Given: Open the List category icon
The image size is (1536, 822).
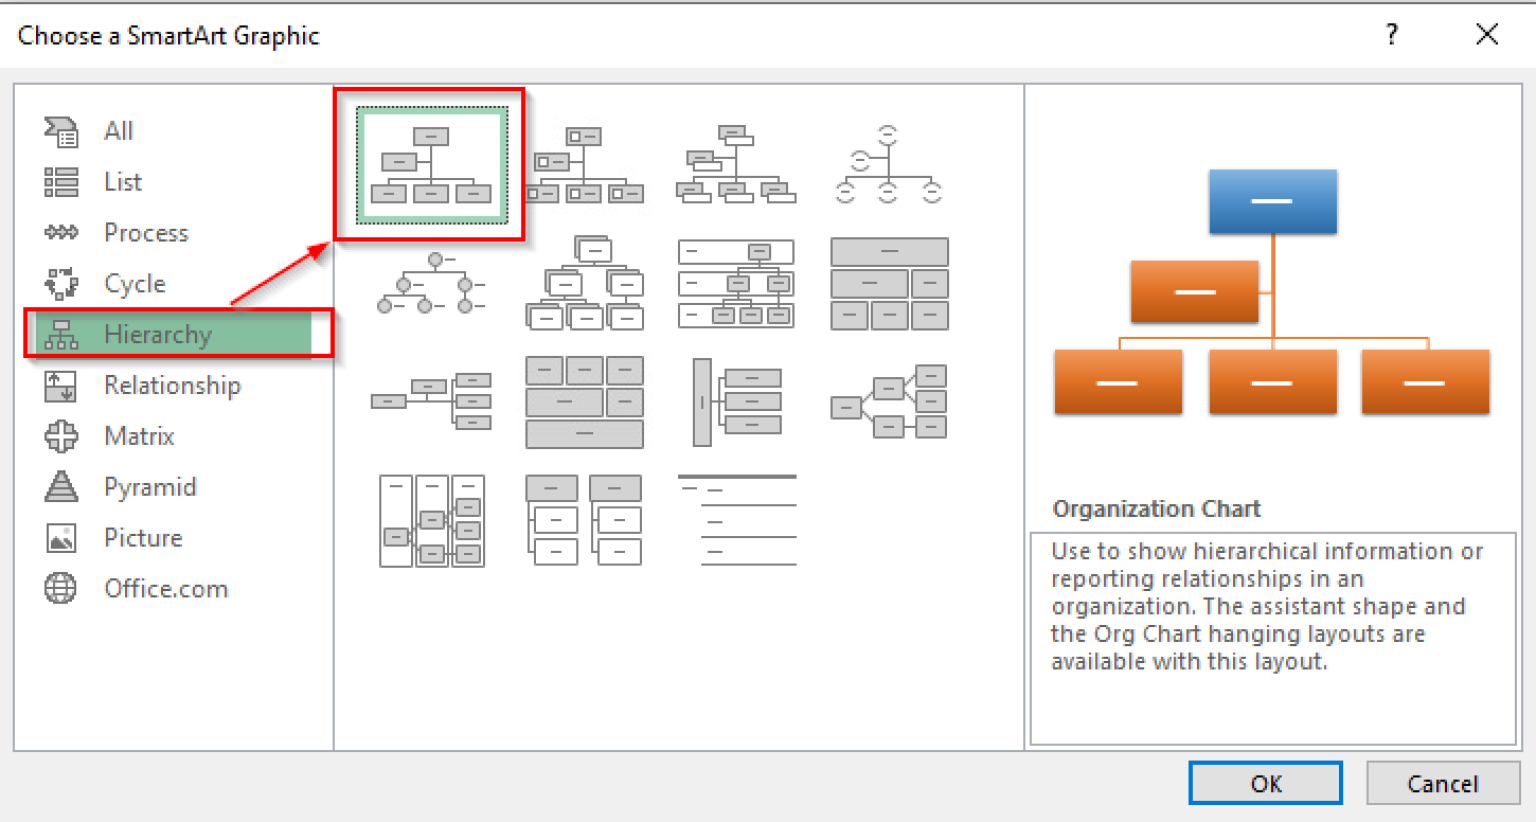Looking at the screenshot, I should coord(60,182).
